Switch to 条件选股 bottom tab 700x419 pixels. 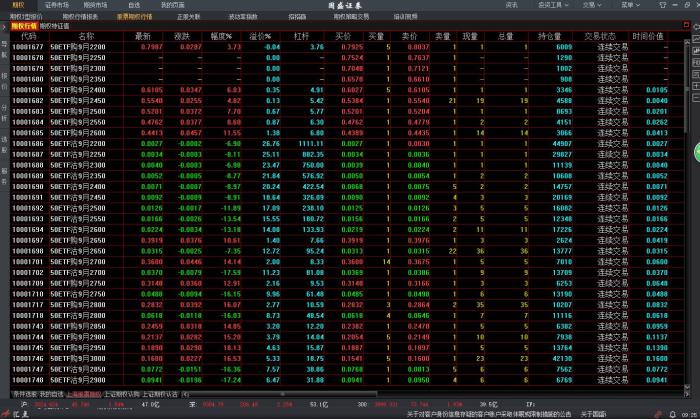click(x=25, y=394)
